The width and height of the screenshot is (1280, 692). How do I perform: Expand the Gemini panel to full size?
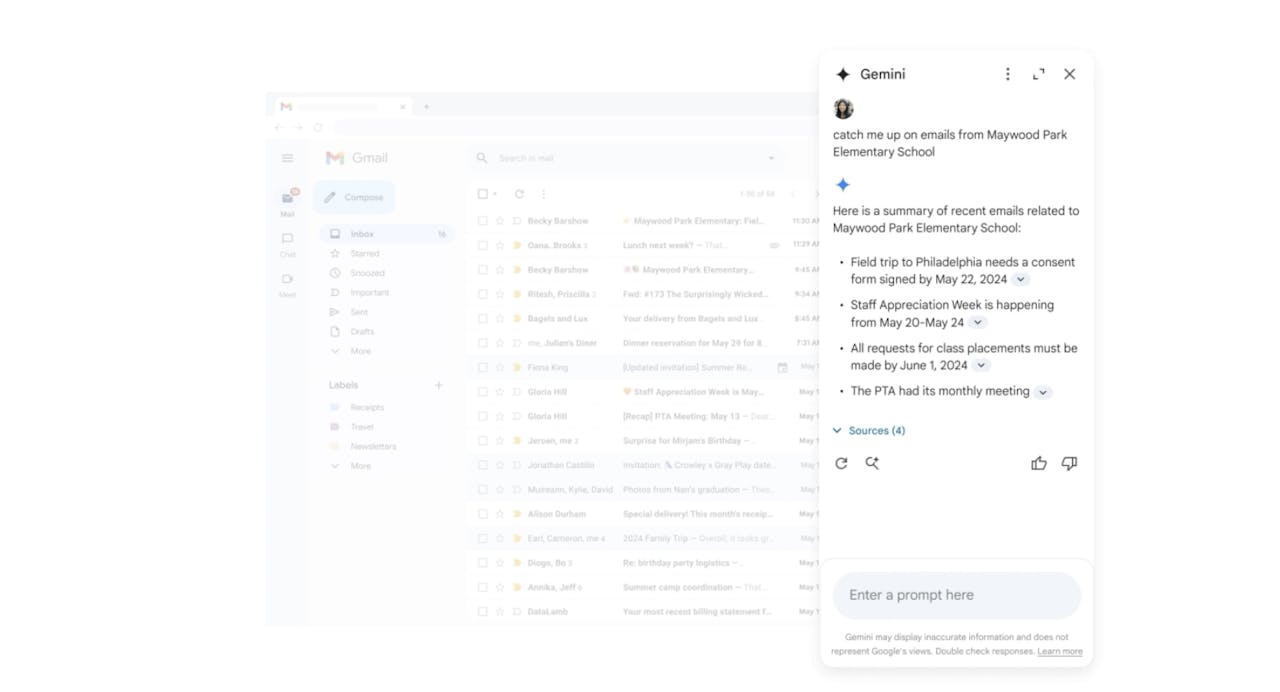coord(1038,74)
